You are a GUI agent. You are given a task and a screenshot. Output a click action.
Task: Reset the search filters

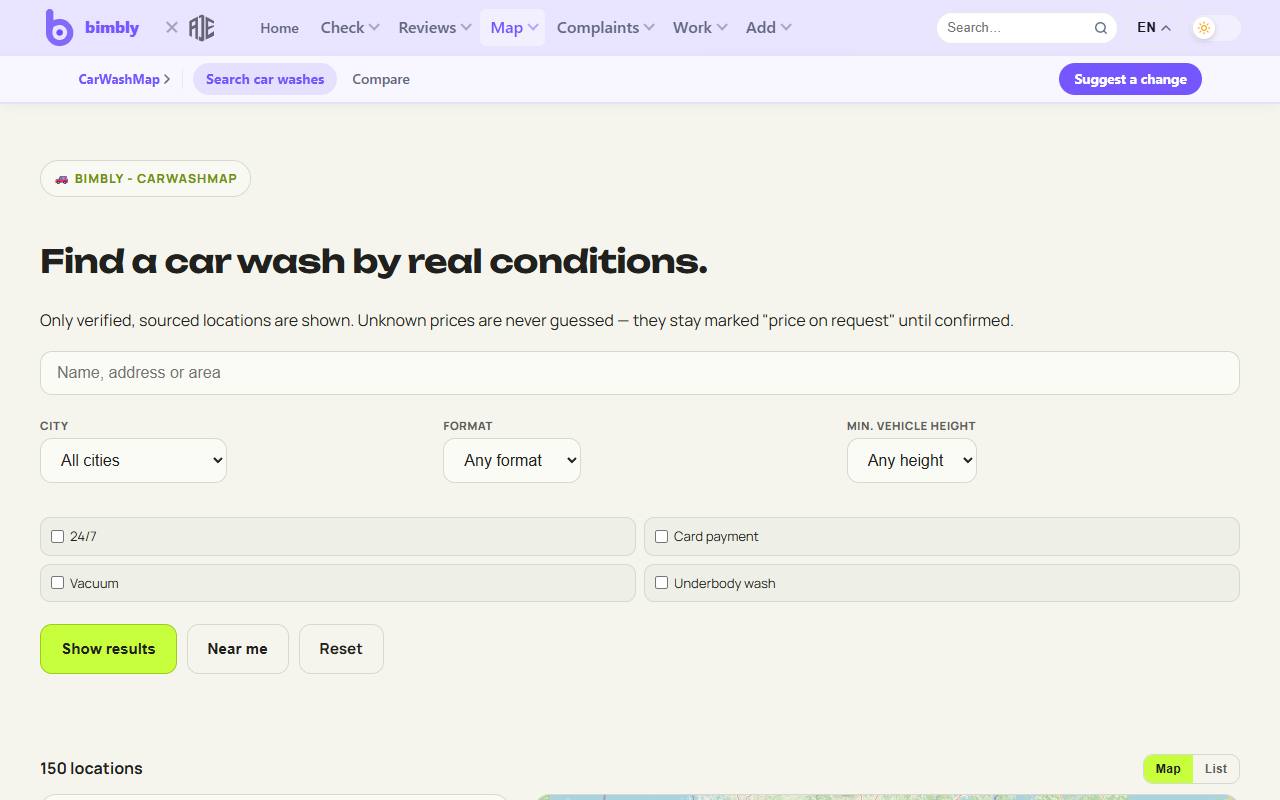(x=341, y=649)
